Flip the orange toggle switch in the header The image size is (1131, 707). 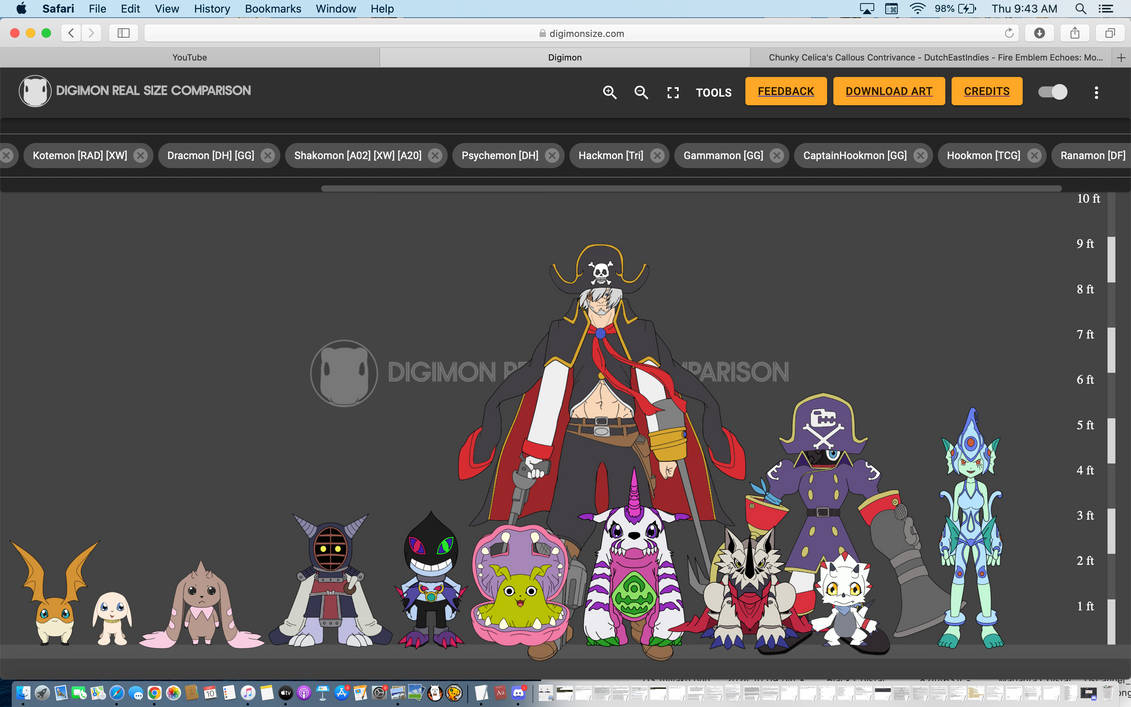[1052, 91]
